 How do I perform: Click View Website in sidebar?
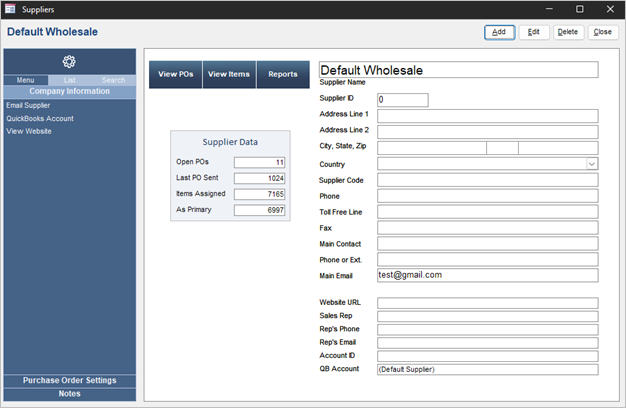click(28, 131)
